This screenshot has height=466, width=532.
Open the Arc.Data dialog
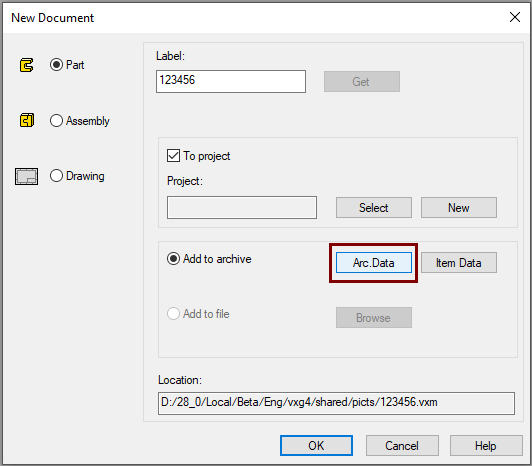pyautogui.click(x=374, y=262)
